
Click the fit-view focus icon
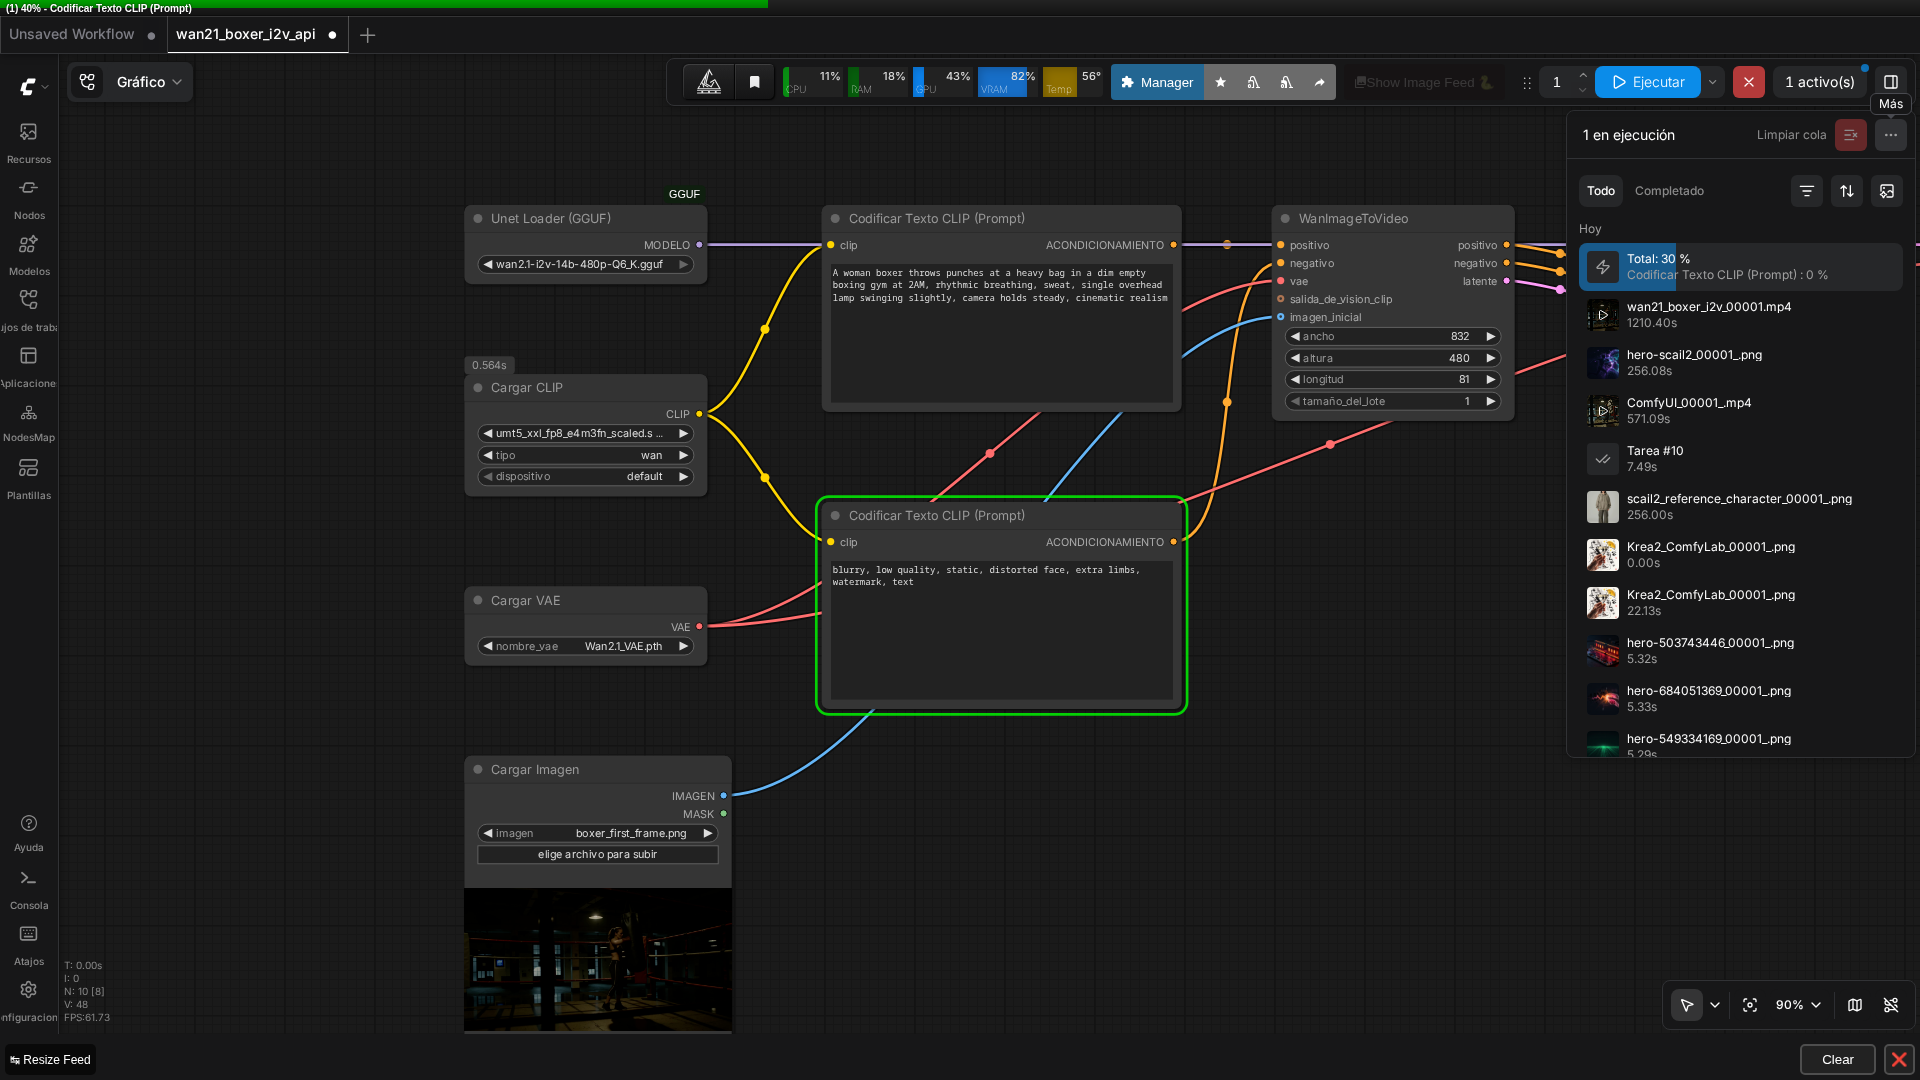click(x=1750, y=1005)
